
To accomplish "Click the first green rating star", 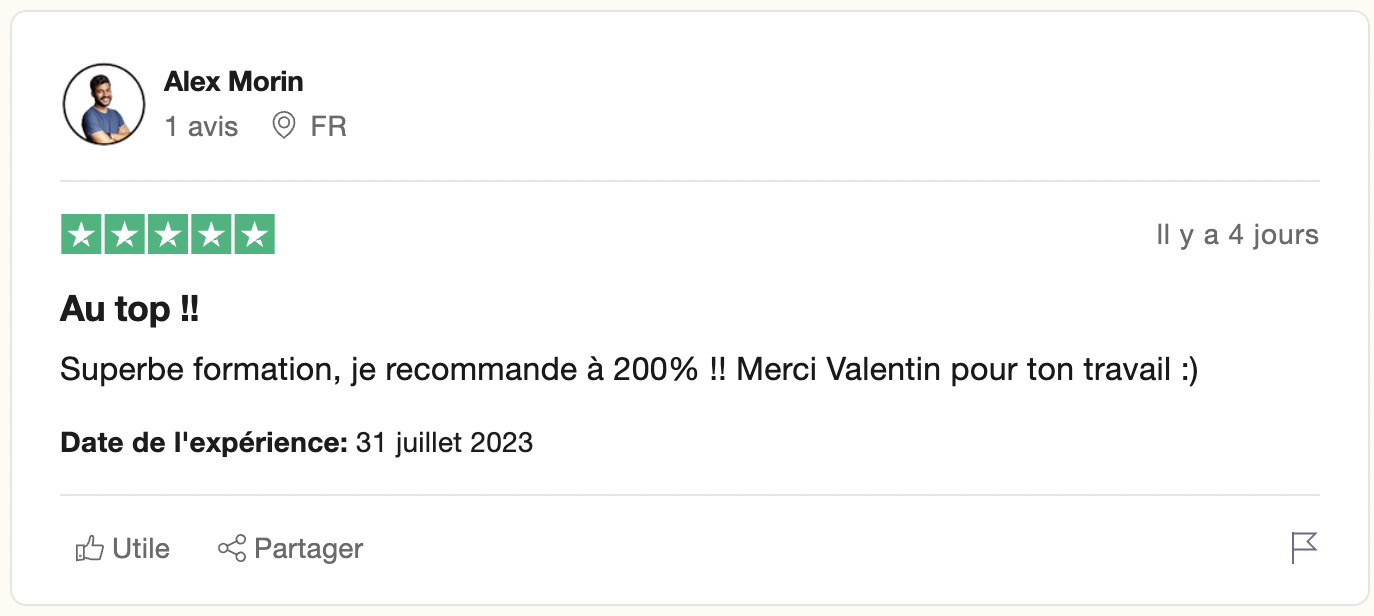I will pos(81,235).
